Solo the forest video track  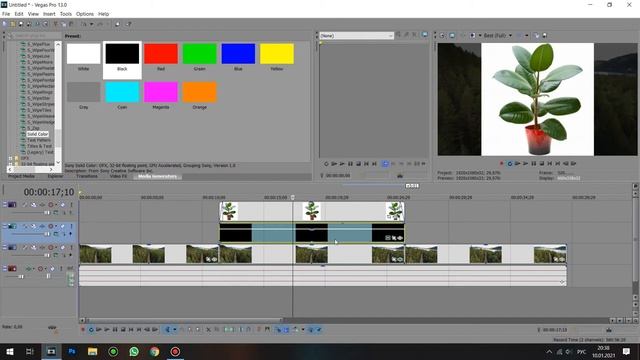tap(71, 247)
